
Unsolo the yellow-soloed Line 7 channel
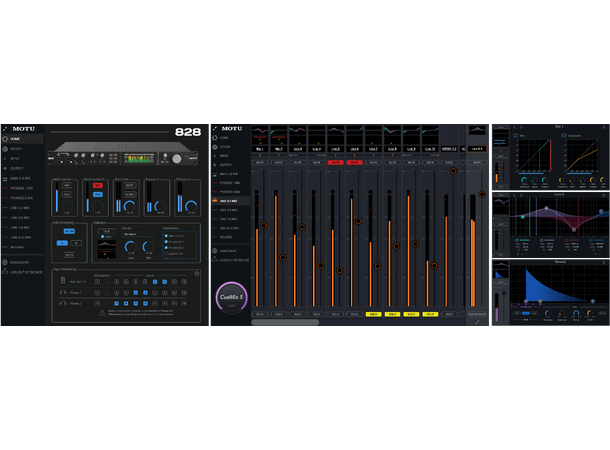[x=373, y=314]
